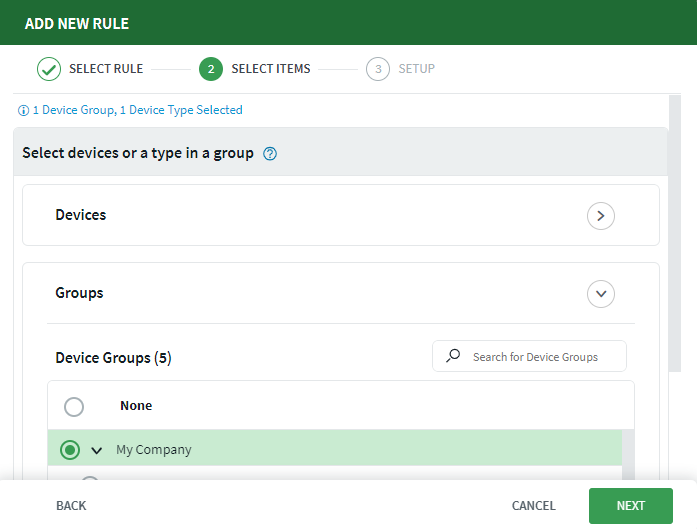
Task: Click the Devices section title
Action: [x=81, y=215]
